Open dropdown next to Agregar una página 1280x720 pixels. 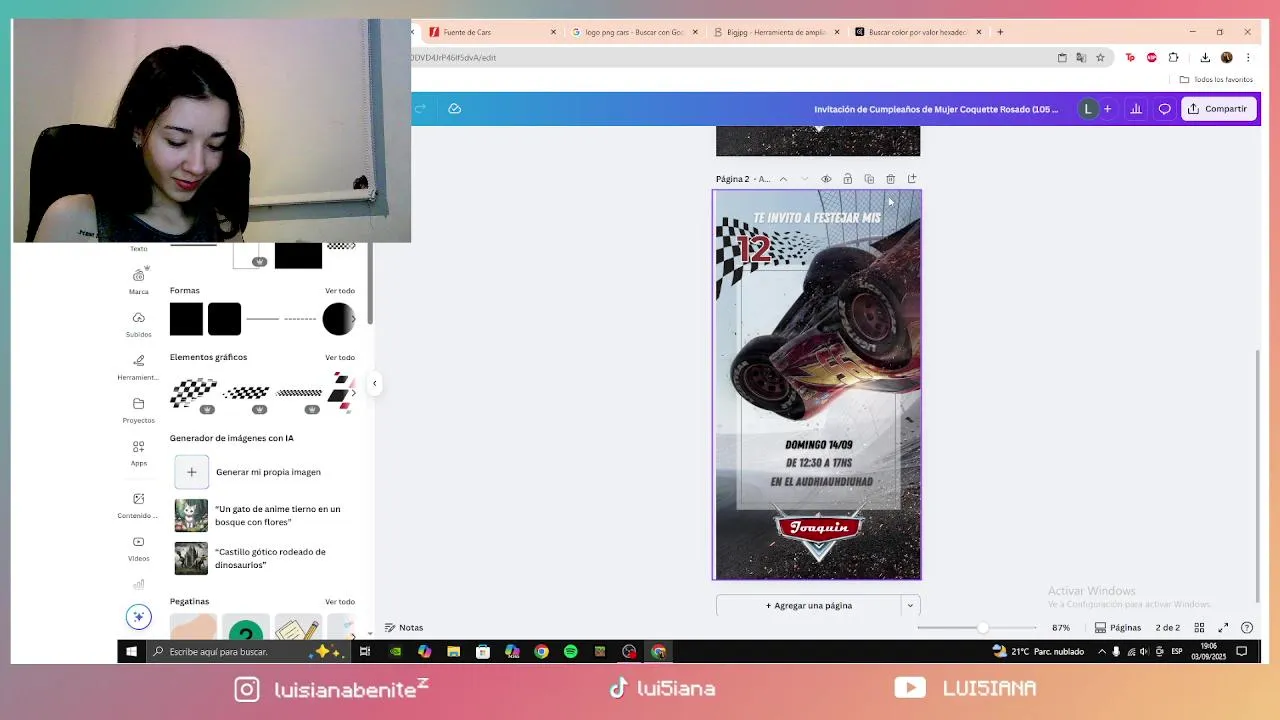(x=910, y=605)
